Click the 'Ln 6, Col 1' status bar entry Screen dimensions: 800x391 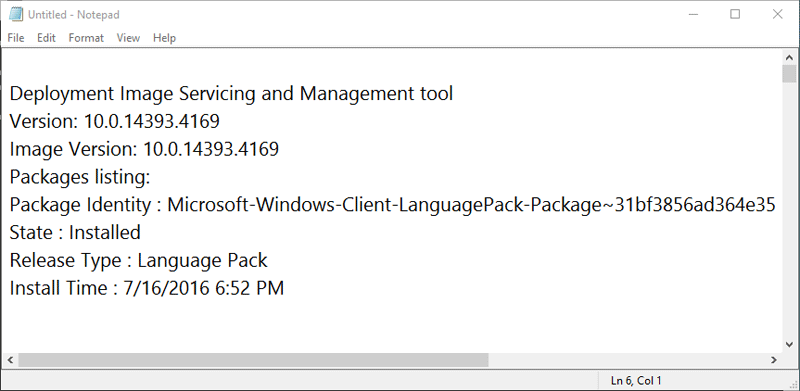pos(636,380)
